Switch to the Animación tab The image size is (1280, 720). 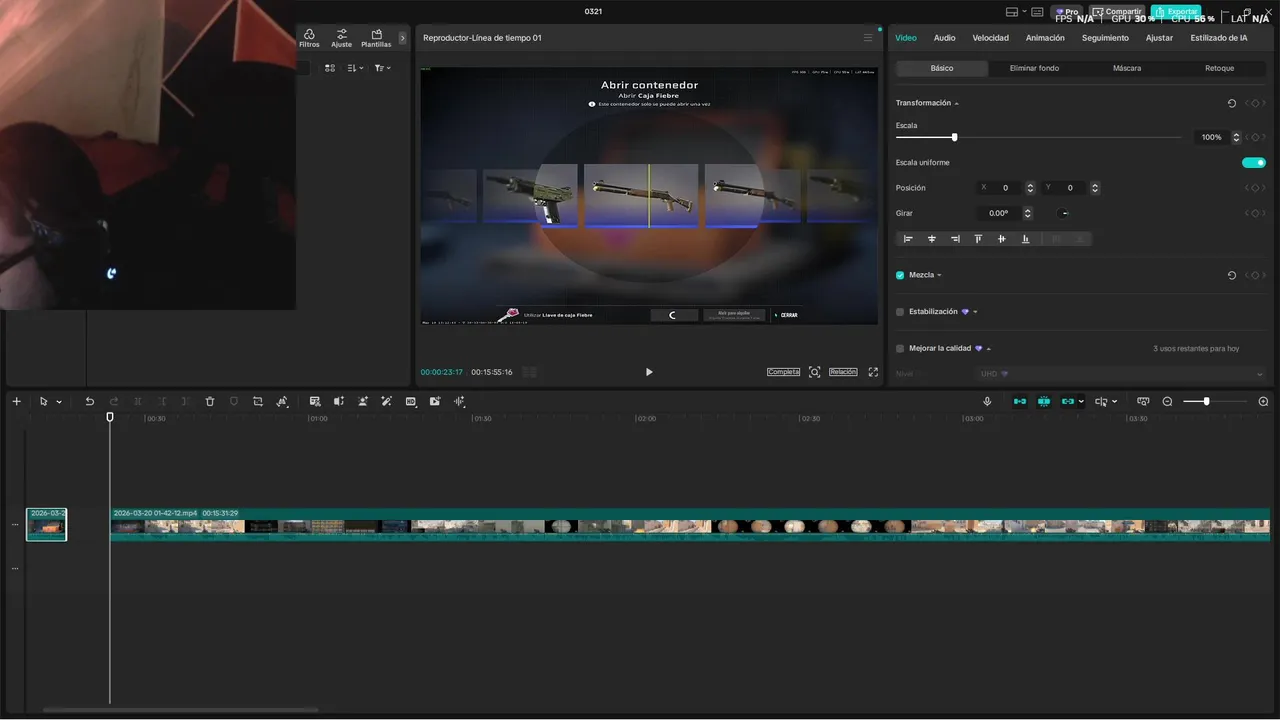[x=1045, y=38]
